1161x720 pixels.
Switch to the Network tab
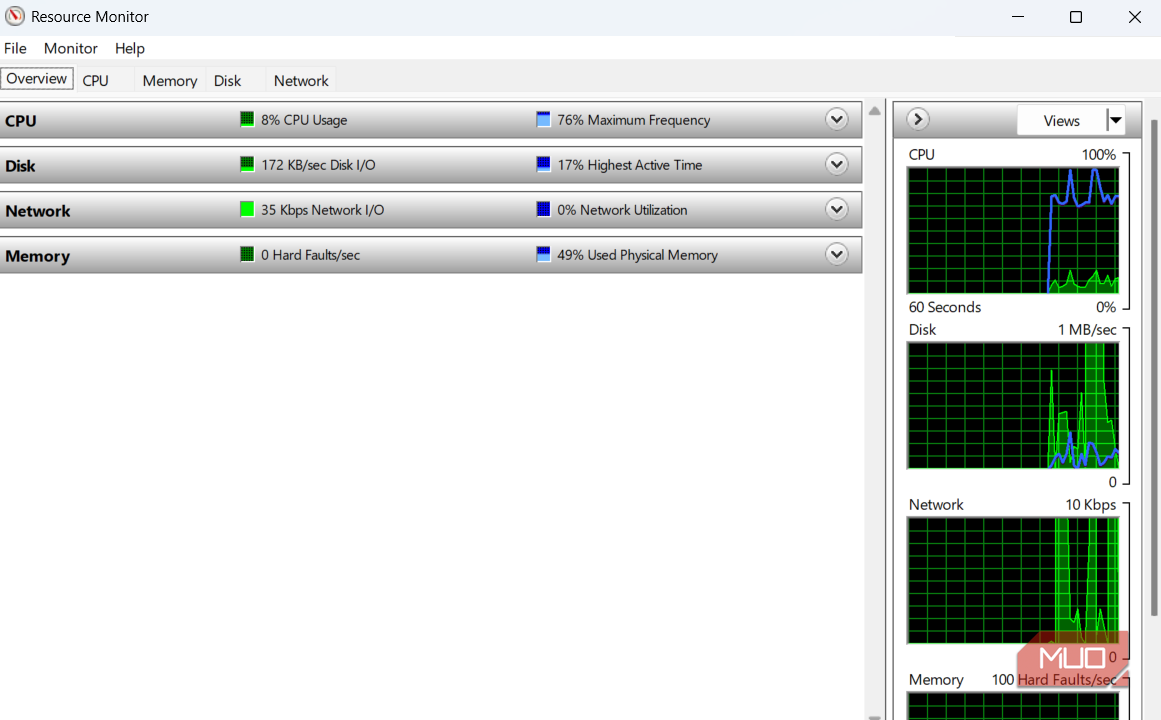tap(301, 81)
